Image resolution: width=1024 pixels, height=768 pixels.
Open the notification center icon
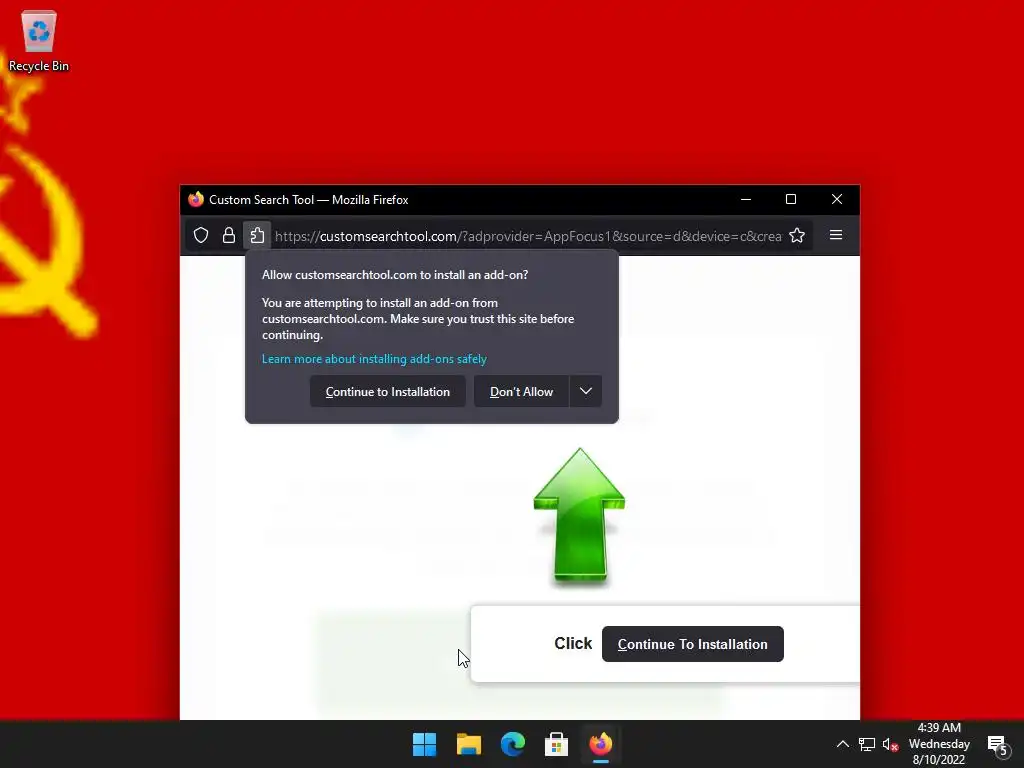(x=997, y=744)
